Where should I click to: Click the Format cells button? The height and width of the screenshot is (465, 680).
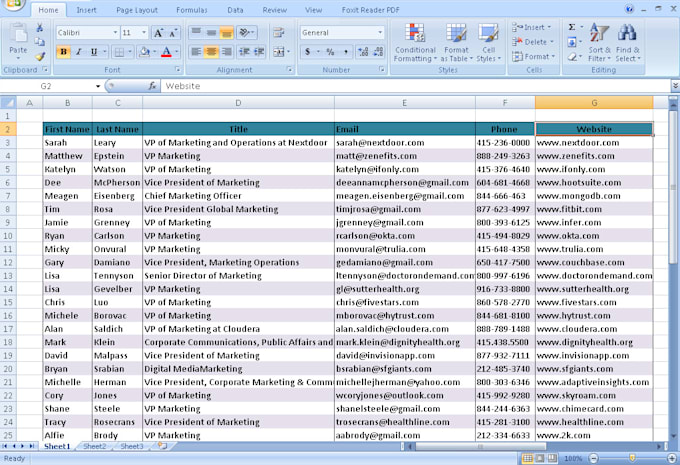pyautogui.click(x=533, y=56)
